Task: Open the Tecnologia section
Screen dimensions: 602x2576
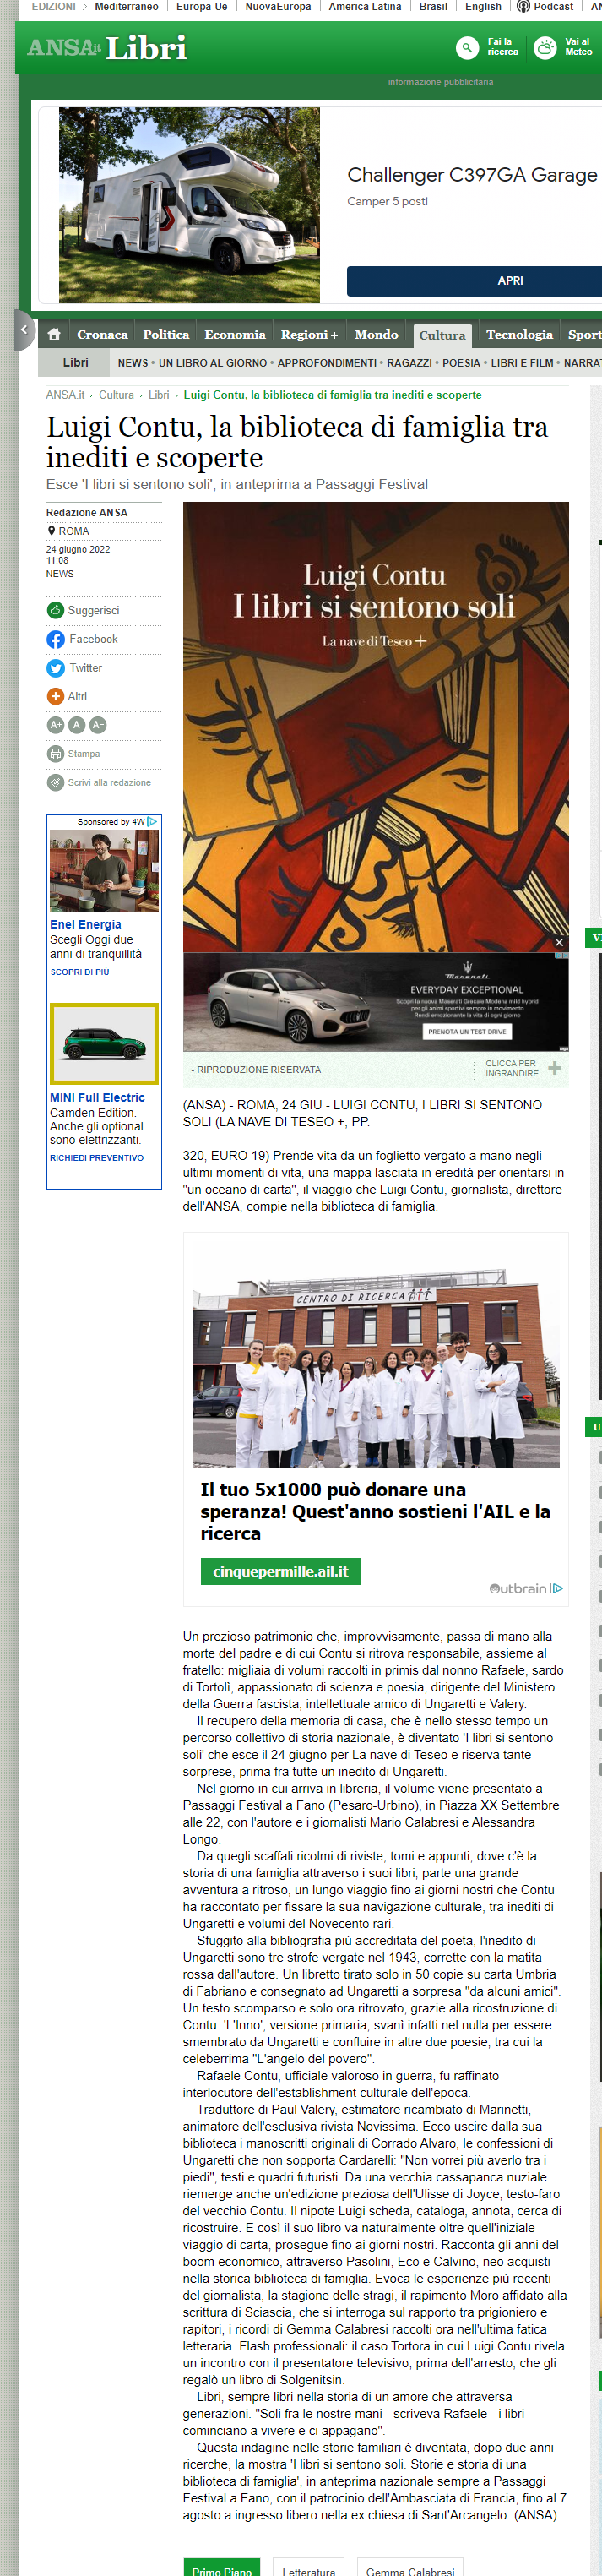Action: (519, 334)
